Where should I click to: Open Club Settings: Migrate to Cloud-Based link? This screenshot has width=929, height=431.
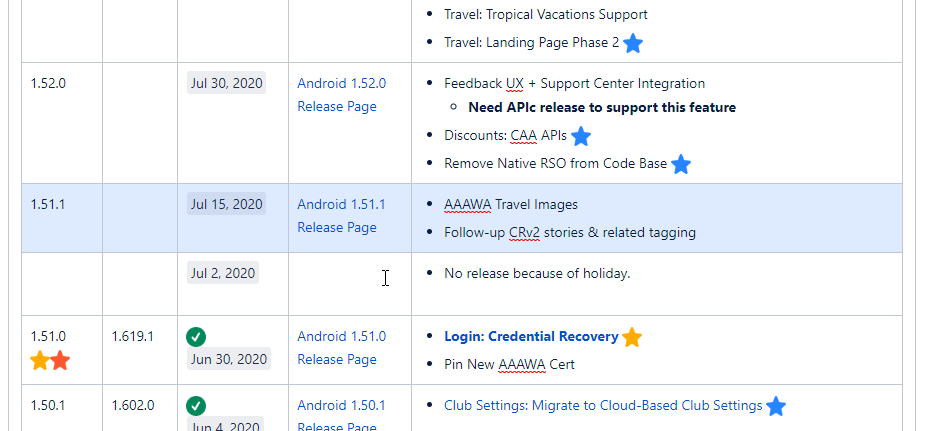click(603, 406)
